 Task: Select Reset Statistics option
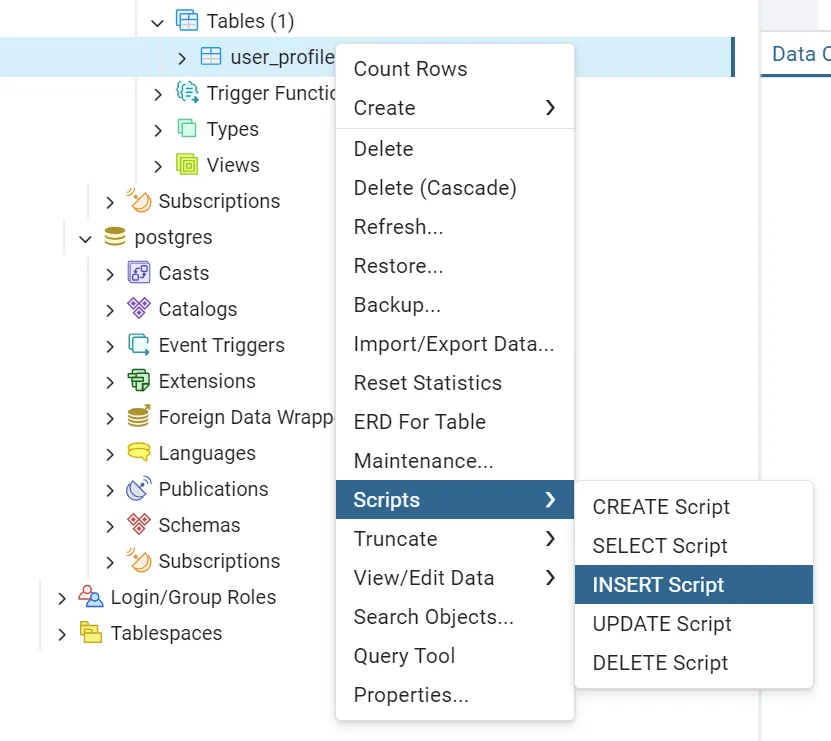(x=455, y=383)
